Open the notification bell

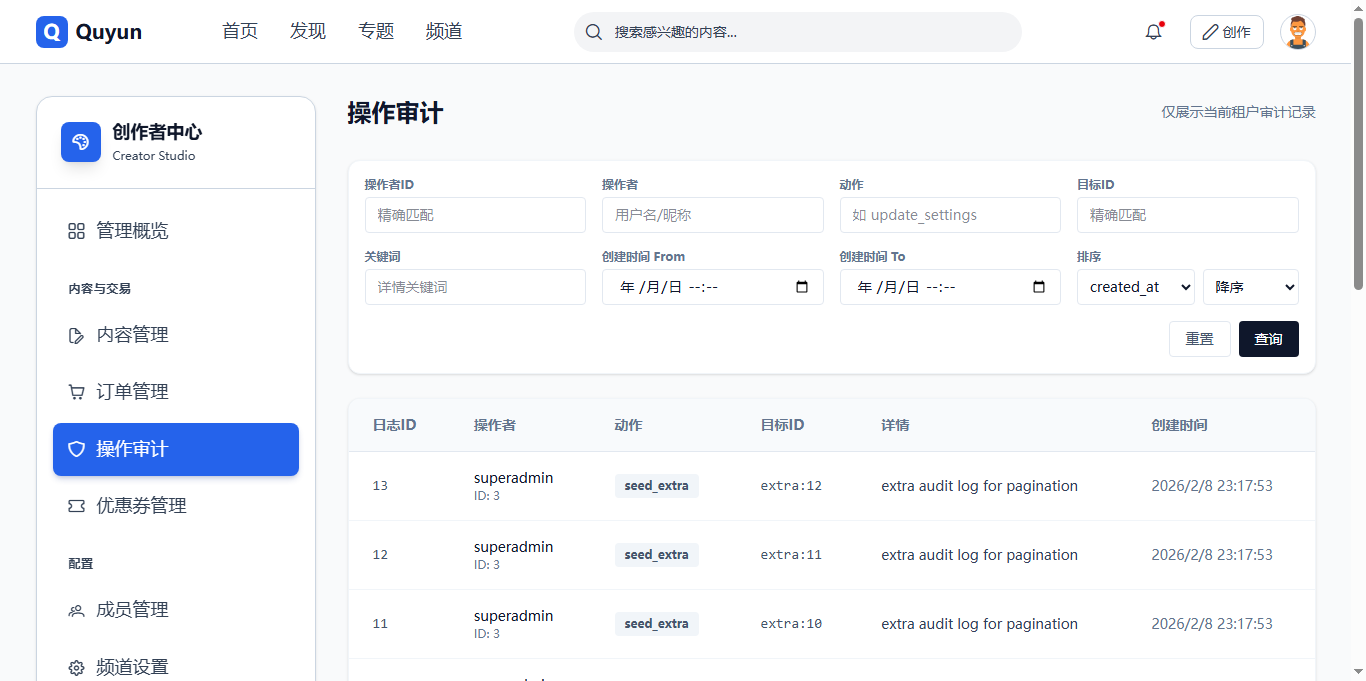tap(1152, 31)
